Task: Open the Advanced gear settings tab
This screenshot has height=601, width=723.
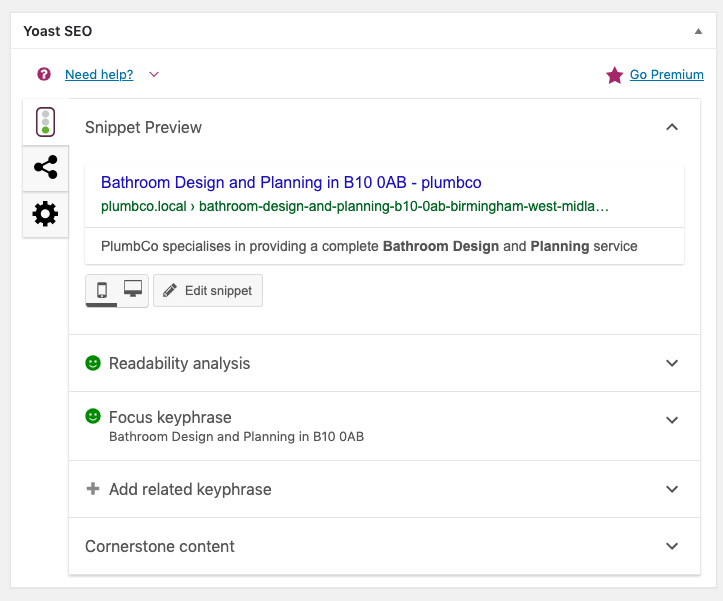Action: [45, 214]
